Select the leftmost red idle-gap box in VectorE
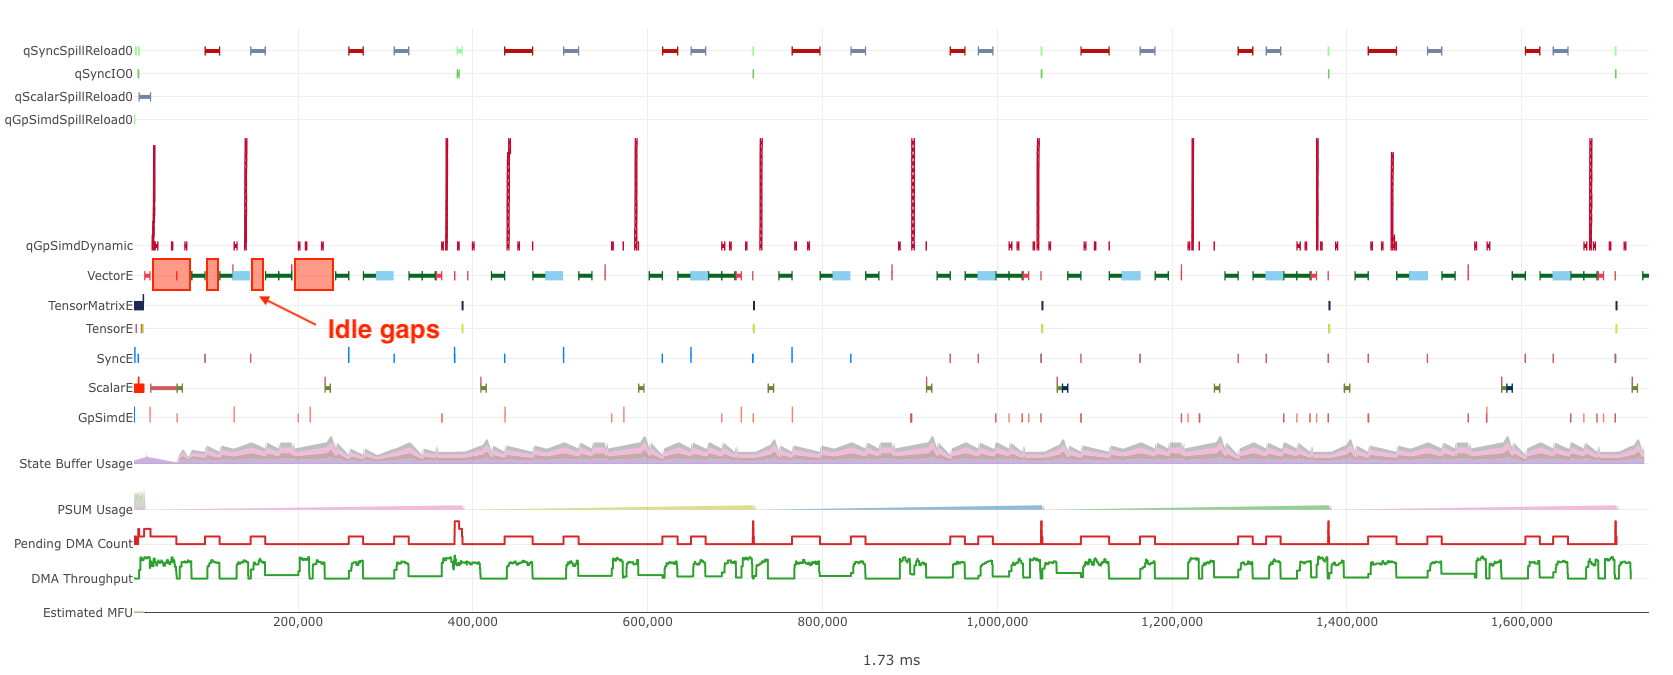 point(171,274)
